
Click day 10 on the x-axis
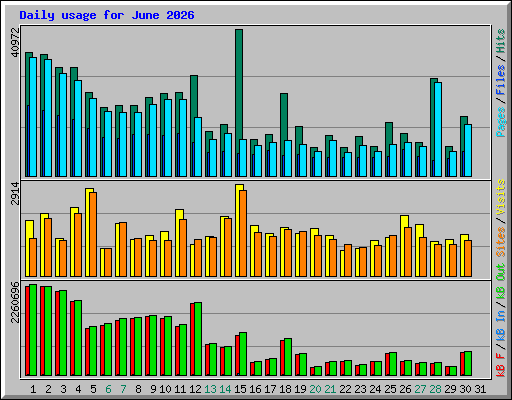click(x=165, y=389)
